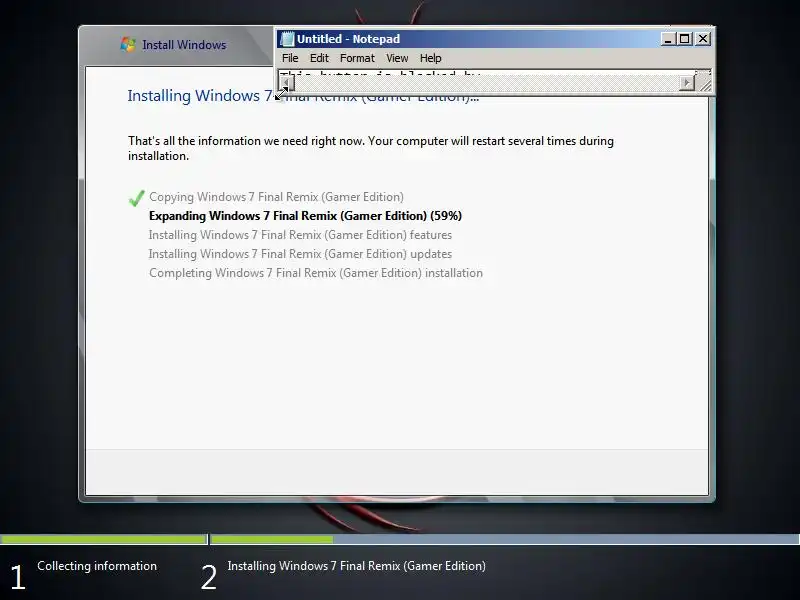Click the Collecting information progress bar
Viewport: 800px width, 600px height.
click(104, 539)
